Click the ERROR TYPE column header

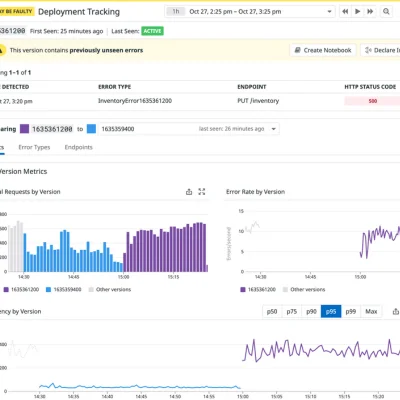(114, 87)
